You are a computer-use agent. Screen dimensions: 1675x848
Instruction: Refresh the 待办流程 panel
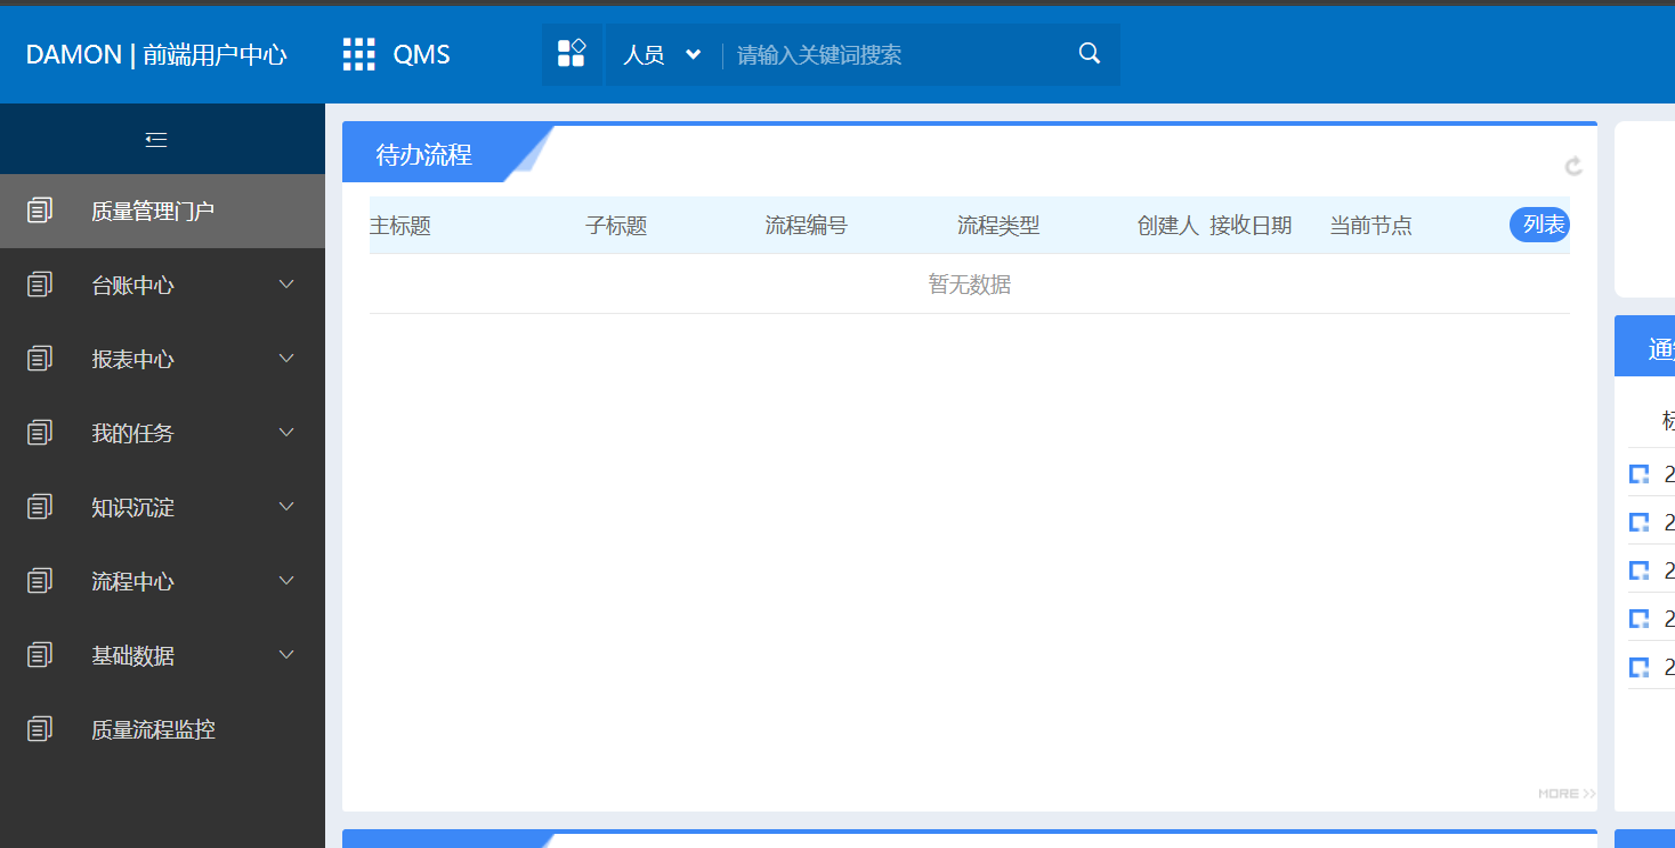[1572, 166]
